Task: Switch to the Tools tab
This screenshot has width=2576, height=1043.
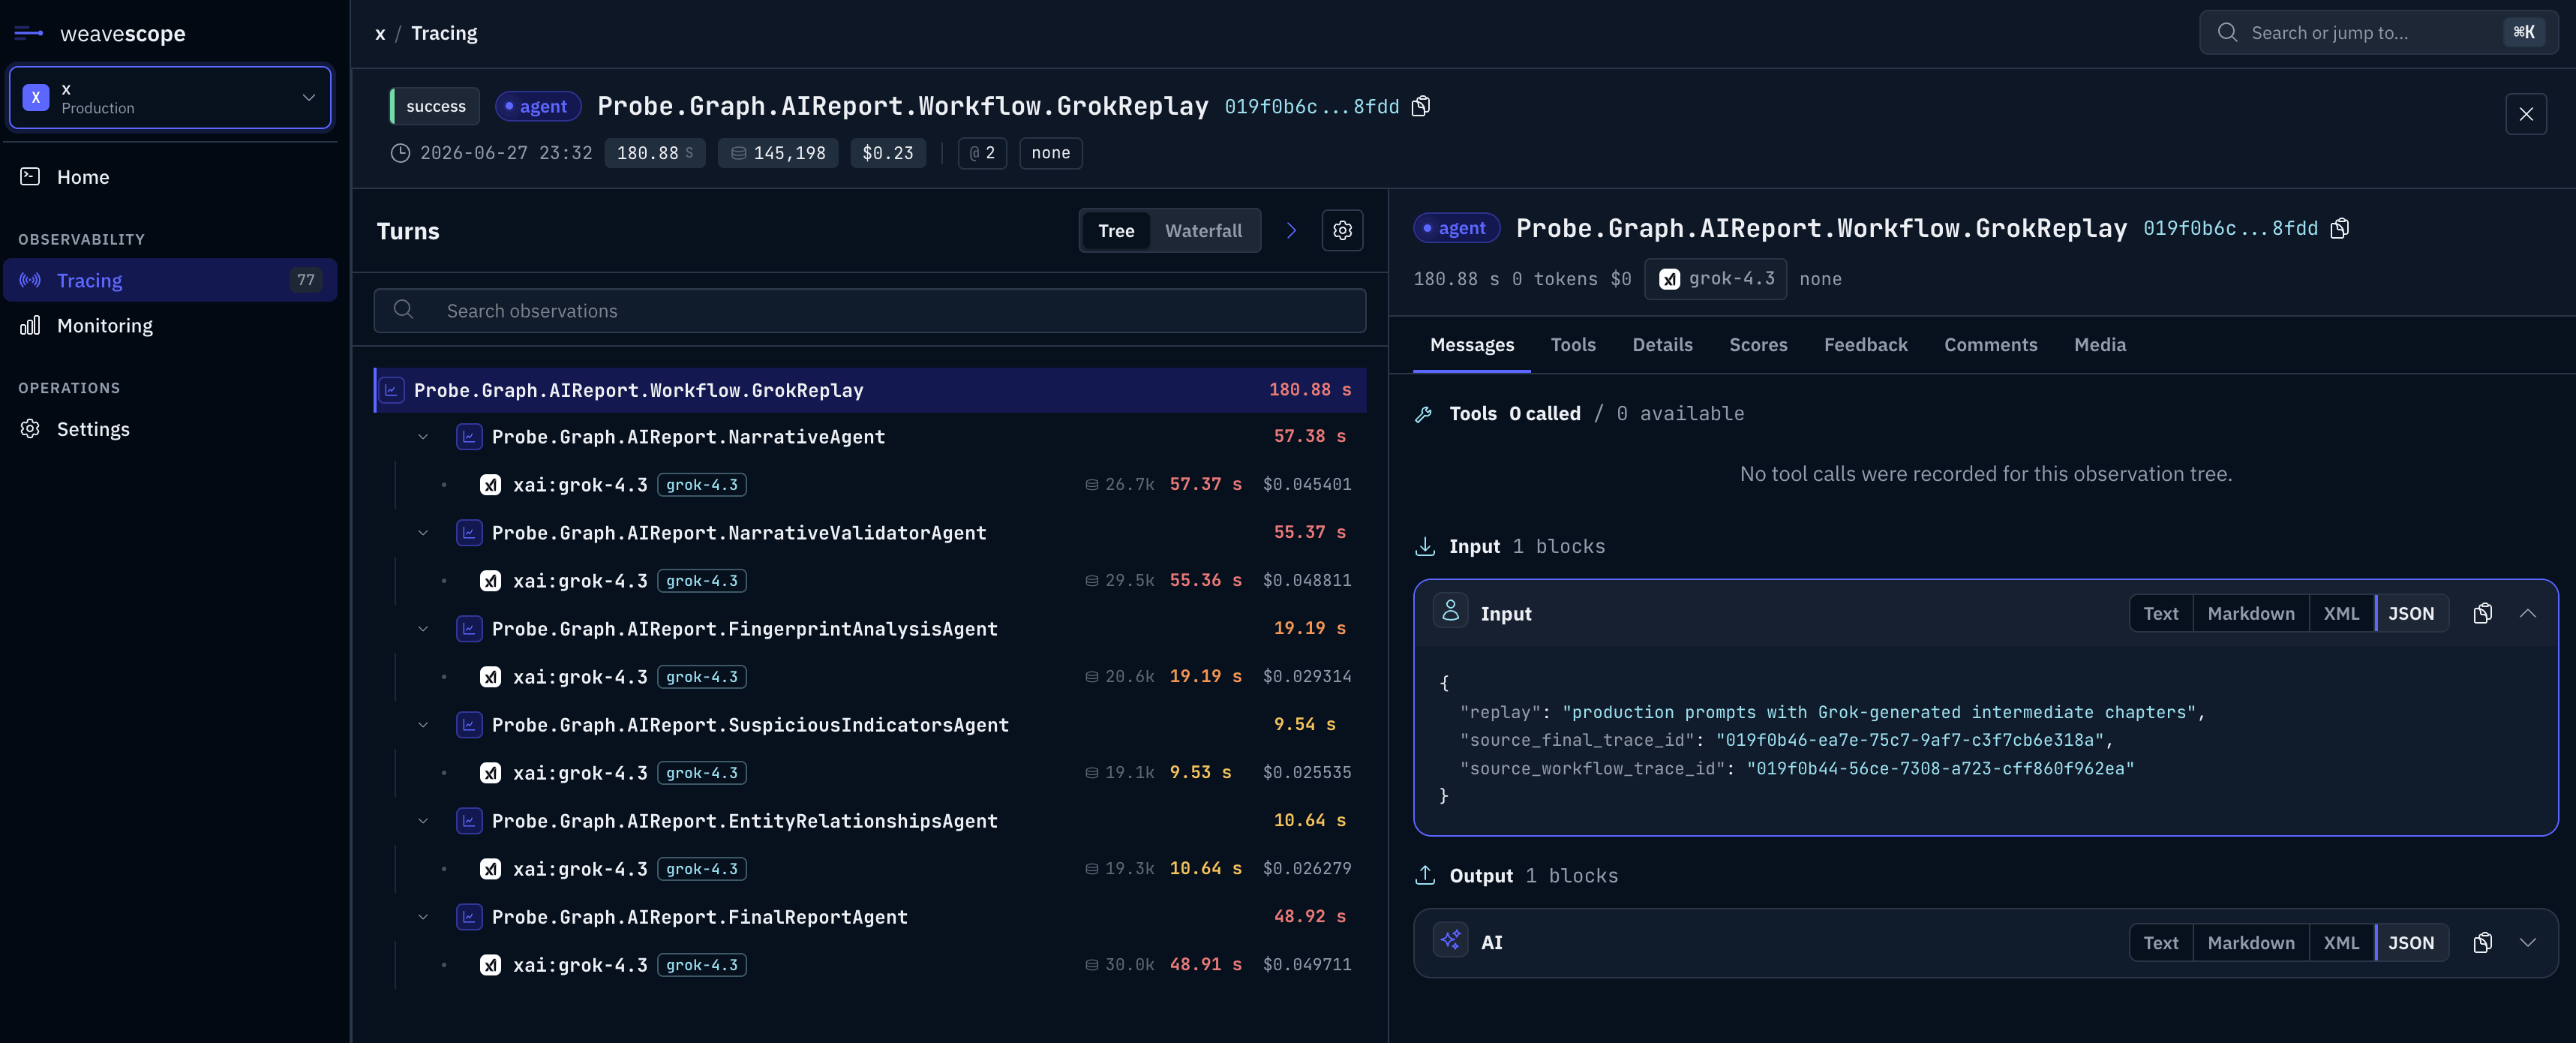Action: [1572, 345]
